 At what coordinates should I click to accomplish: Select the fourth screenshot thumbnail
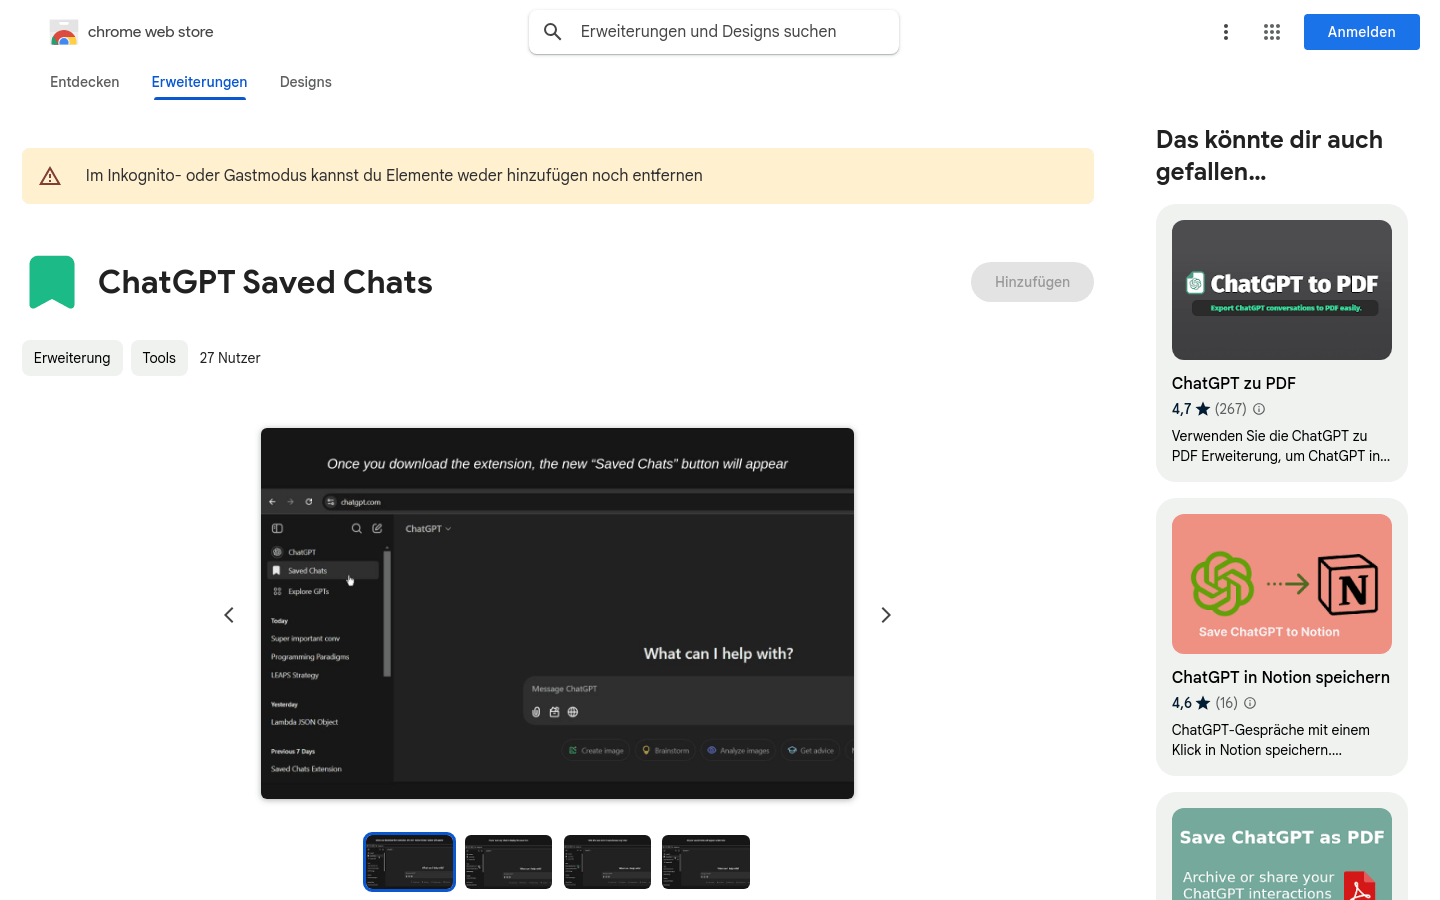point(706,862)
